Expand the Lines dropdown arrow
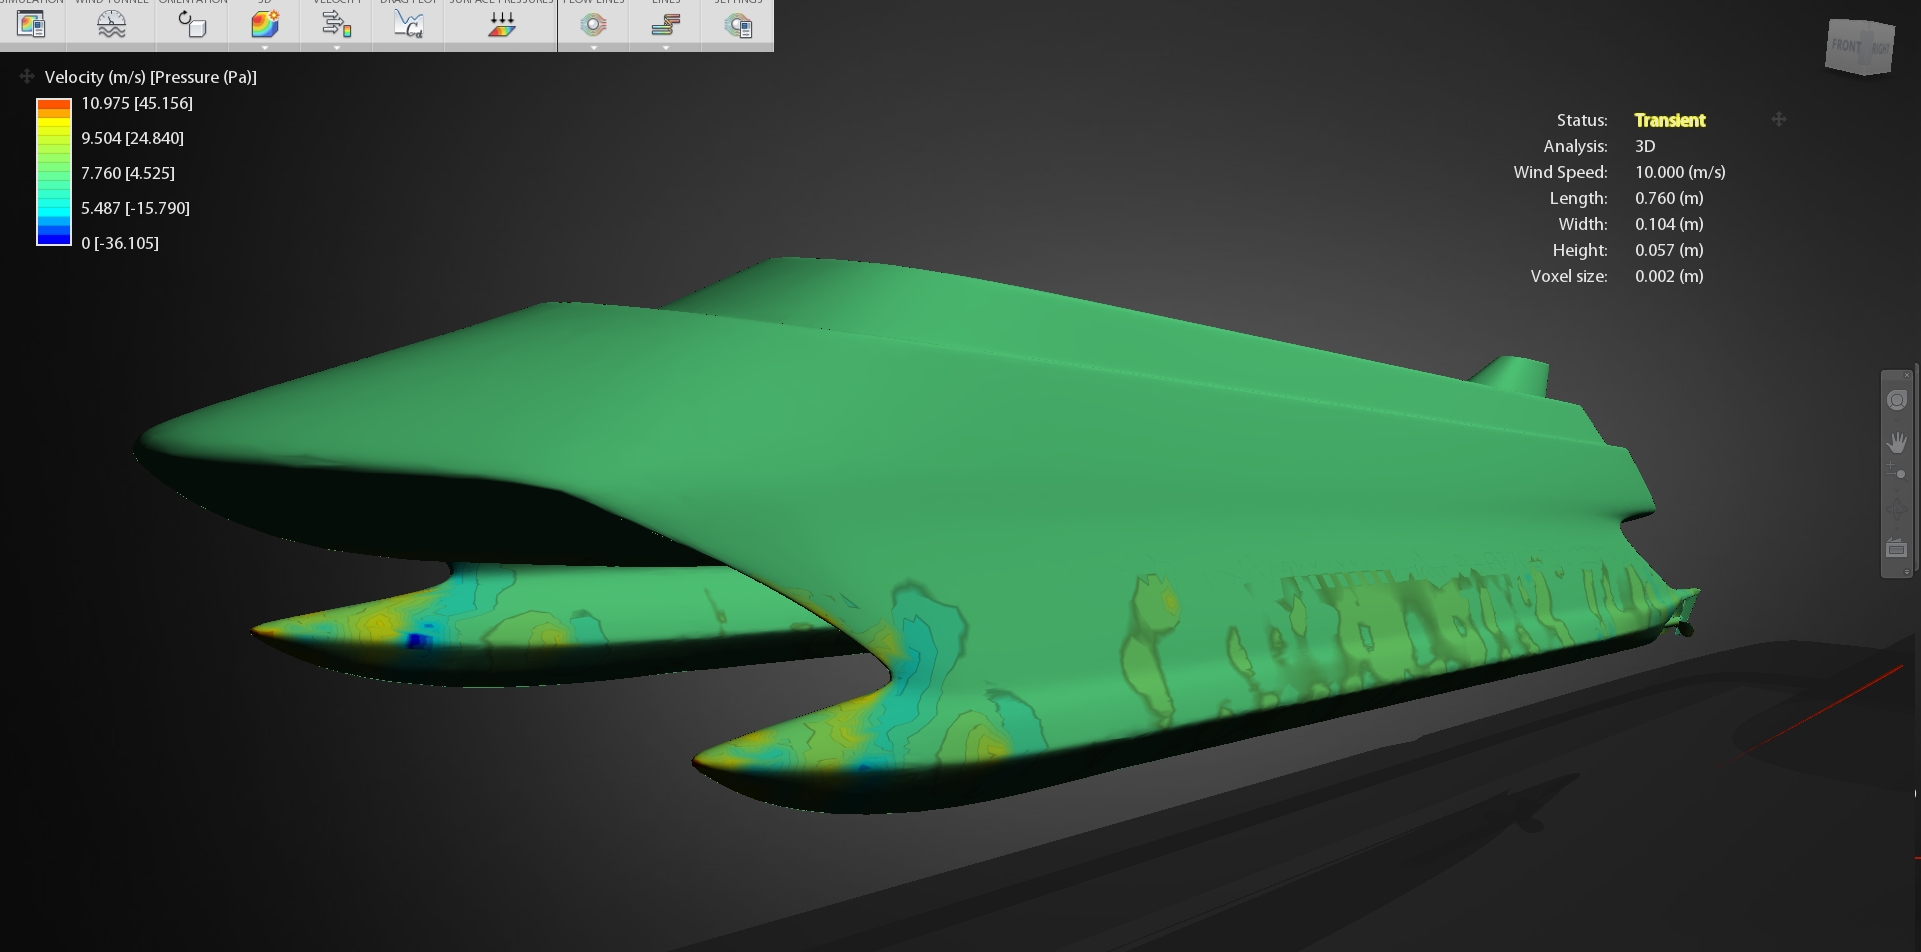This screenshot has width=1921, height=952. click(x=666, y=47)
